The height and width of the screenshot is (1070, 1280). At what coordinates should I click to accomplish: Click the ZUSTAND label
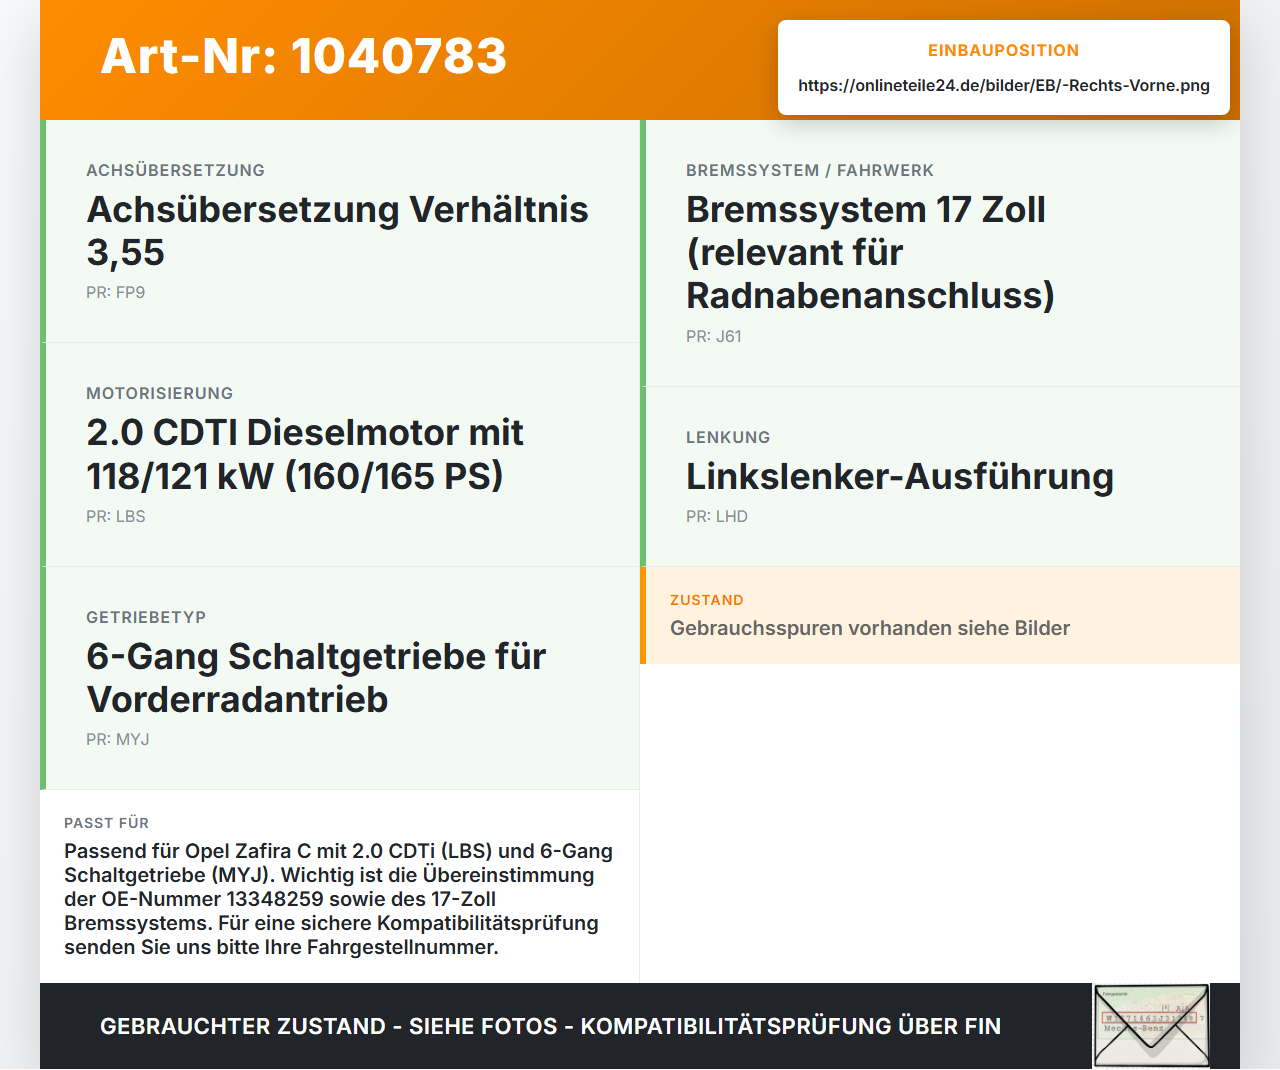(707, 600)
